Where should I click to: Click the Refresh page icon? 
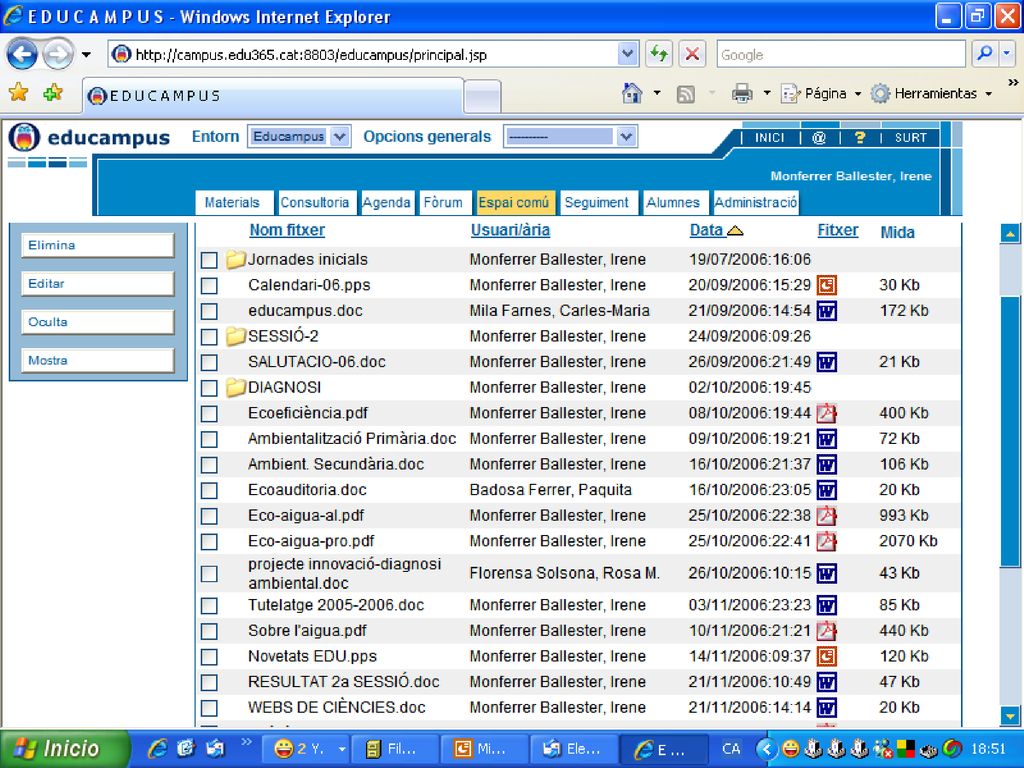[659, 54]
